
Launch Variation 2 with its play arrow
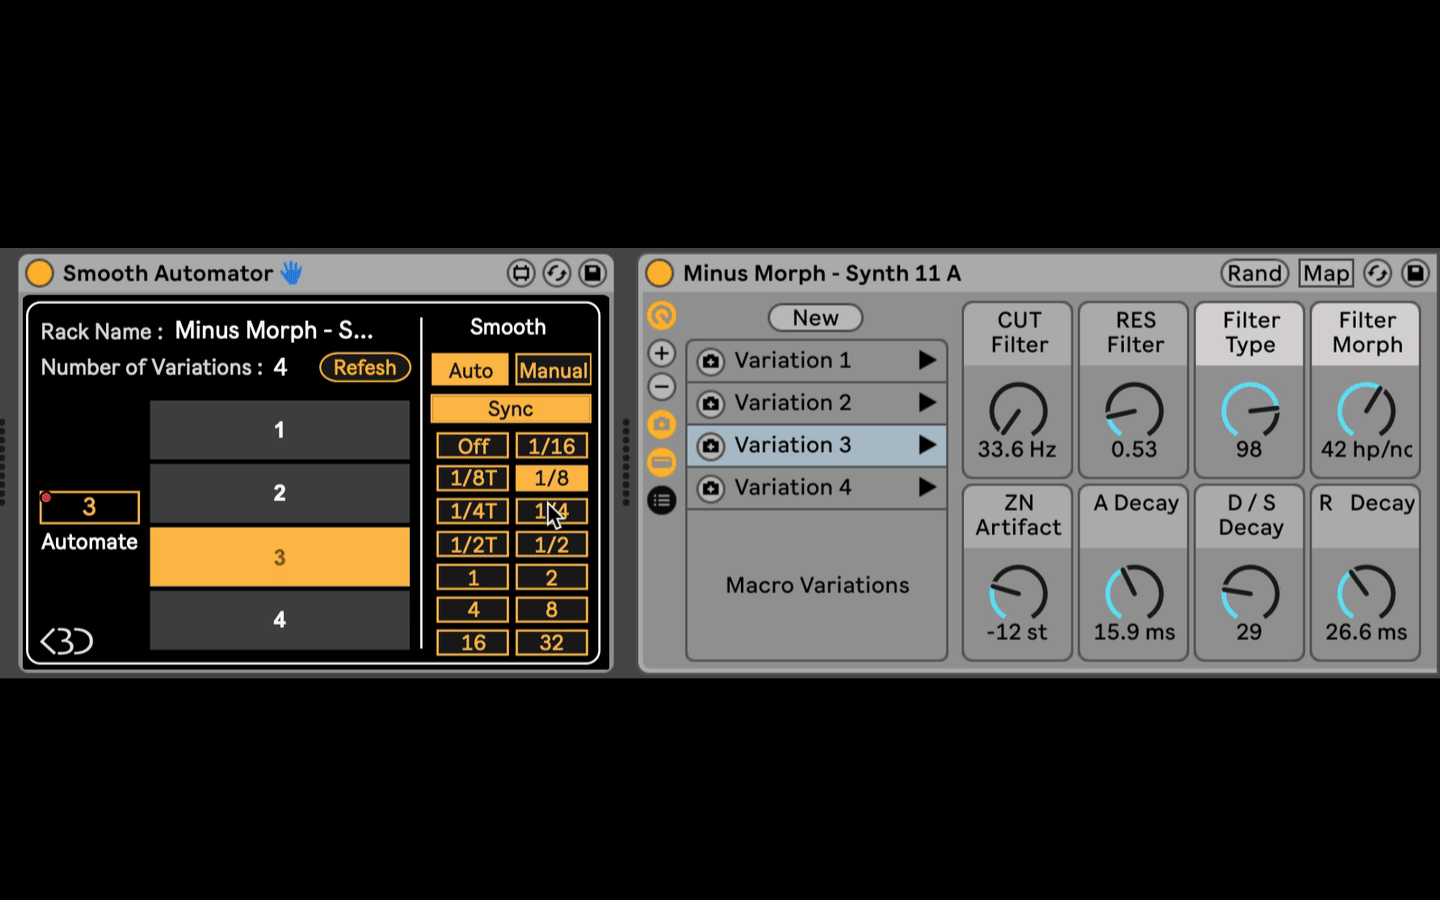coord(927,403)
